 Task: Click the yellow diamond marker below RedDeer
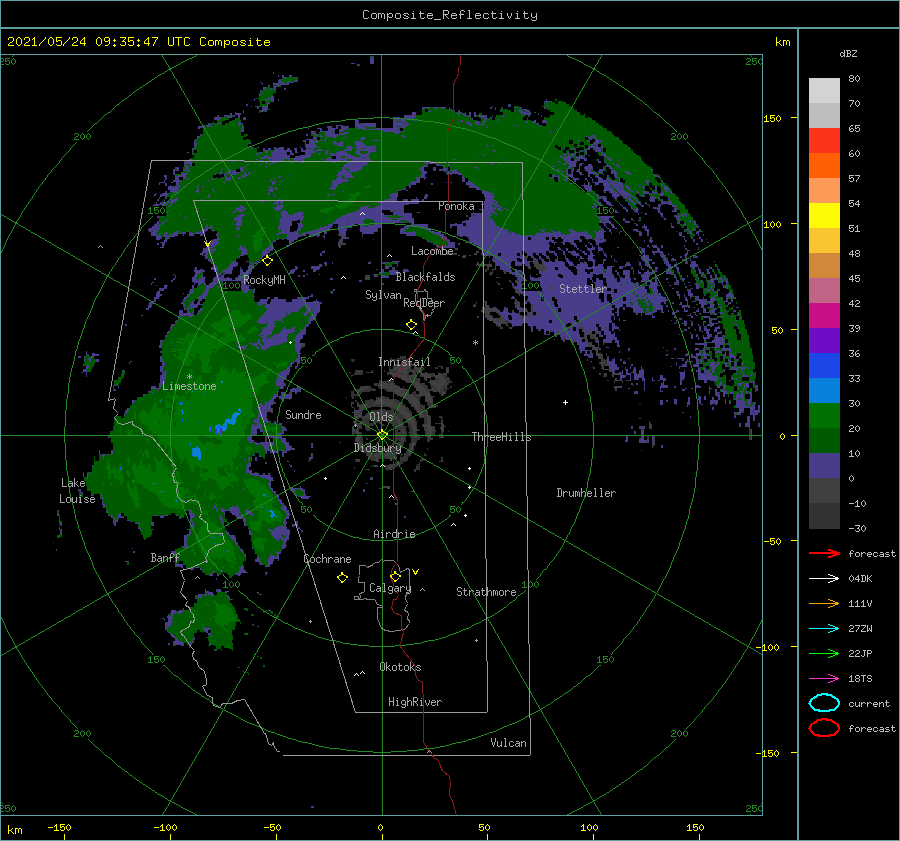tap(411, 325)
